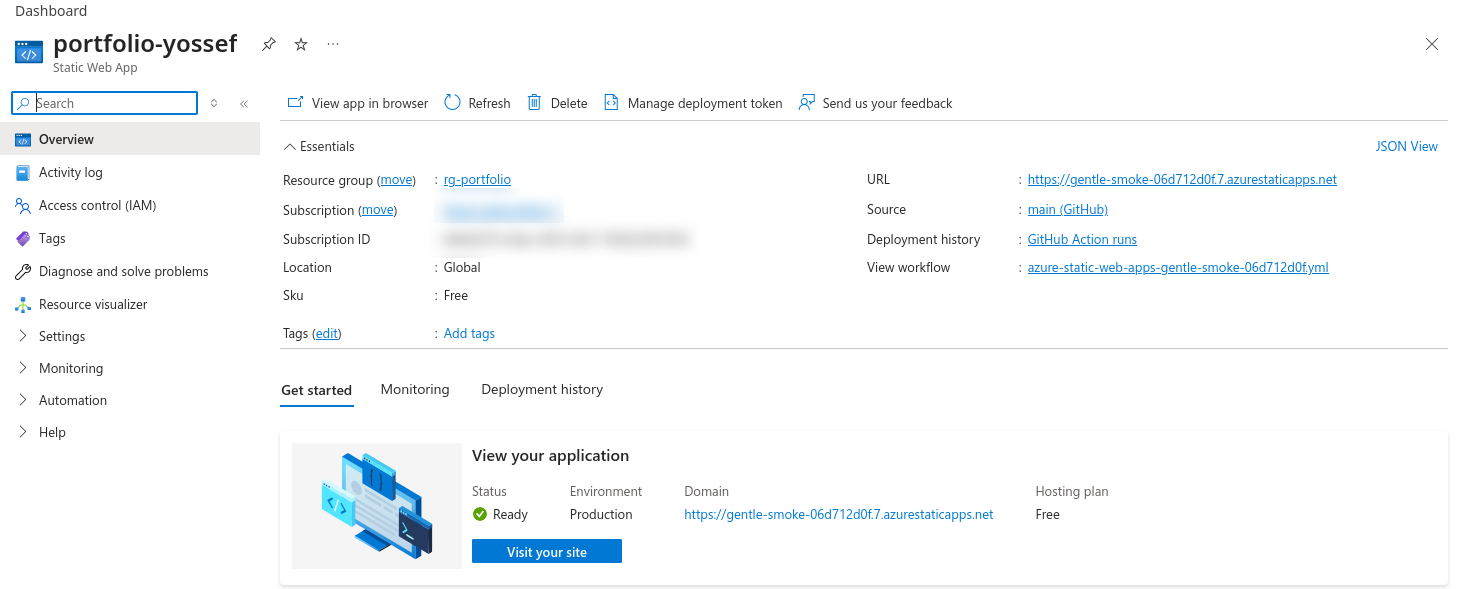Click Visit your site button

click(x=547, y=552)
